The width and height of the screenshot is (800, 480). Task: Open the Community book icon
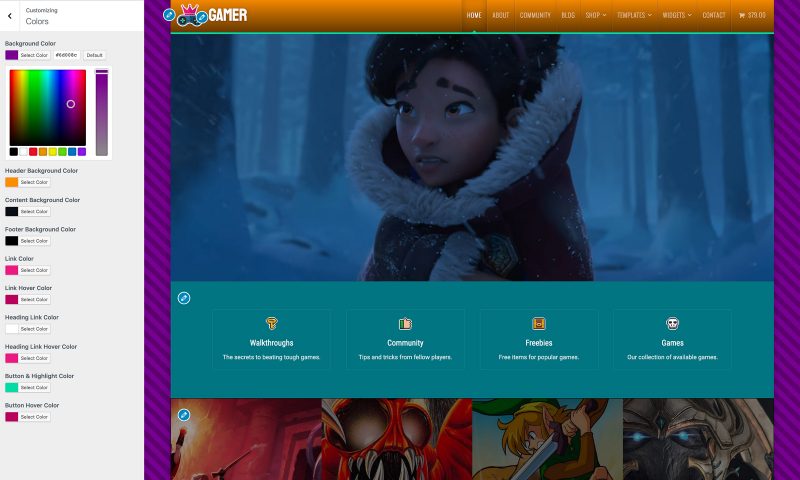click(x=405, y=323)
